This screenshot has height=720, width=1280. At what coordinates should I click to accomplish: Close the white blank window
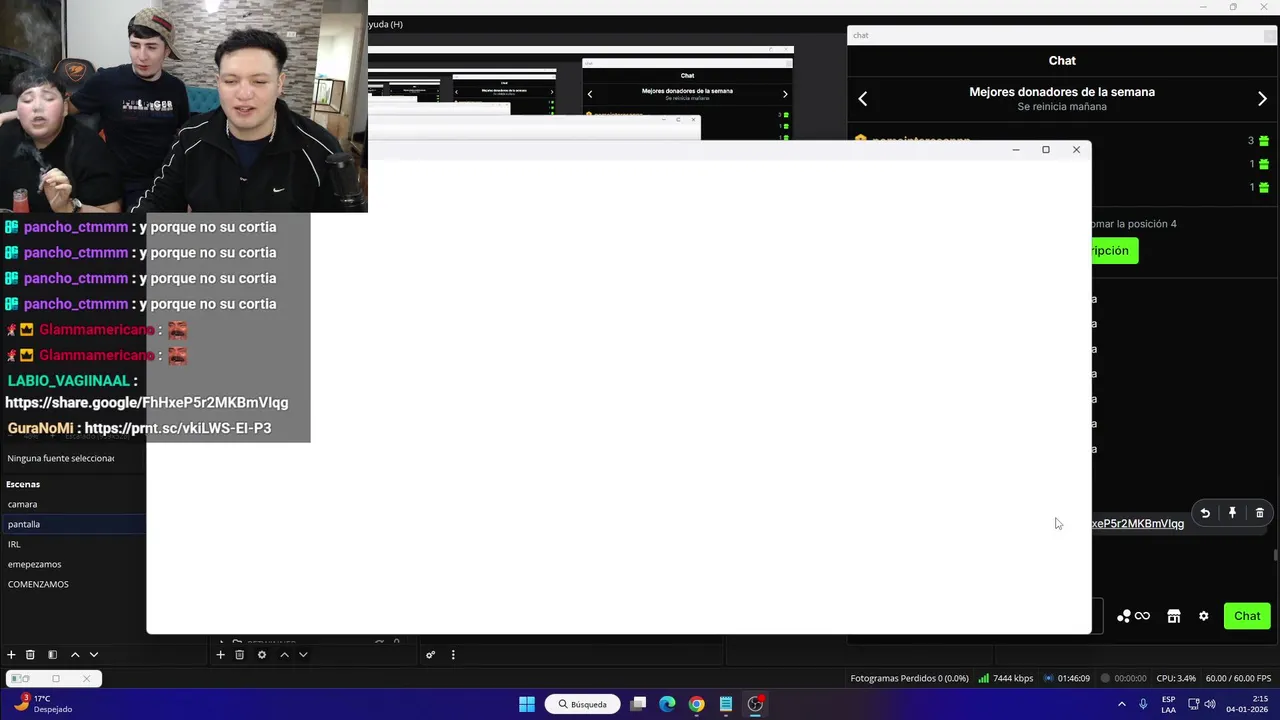pos(1076,150)
